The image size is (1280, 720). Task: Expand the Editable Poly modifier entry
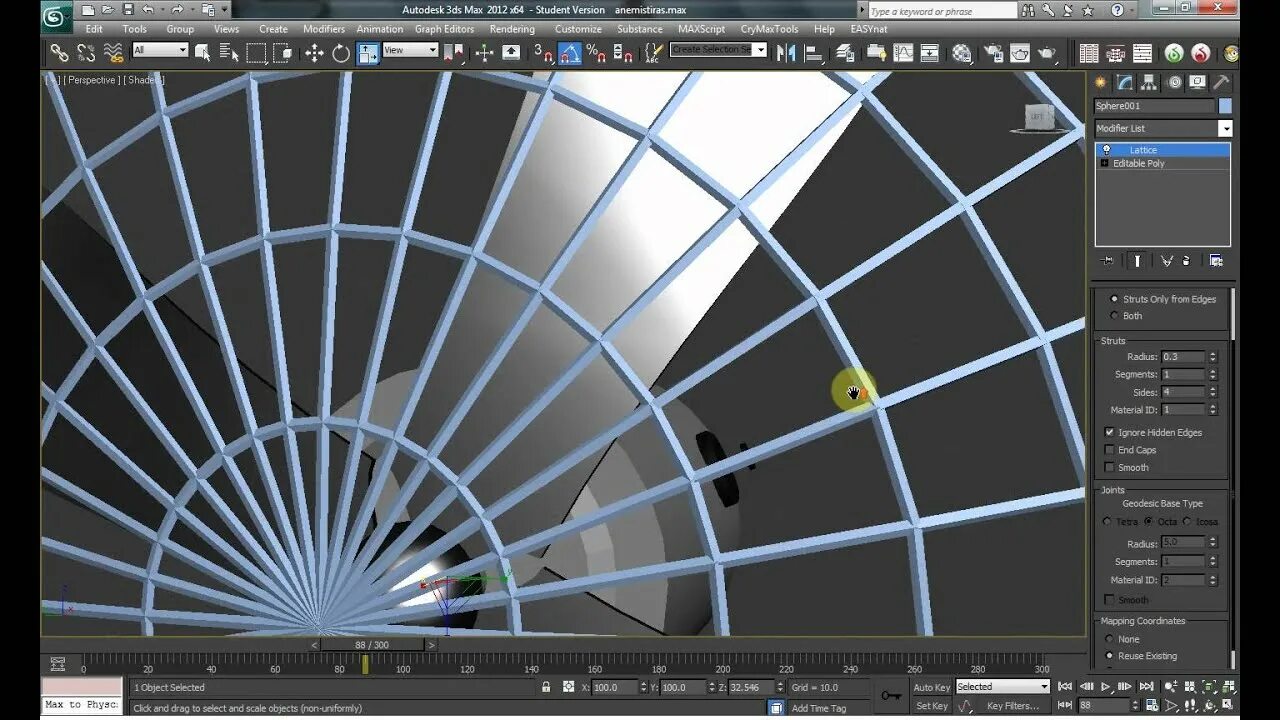(1104, 163)
